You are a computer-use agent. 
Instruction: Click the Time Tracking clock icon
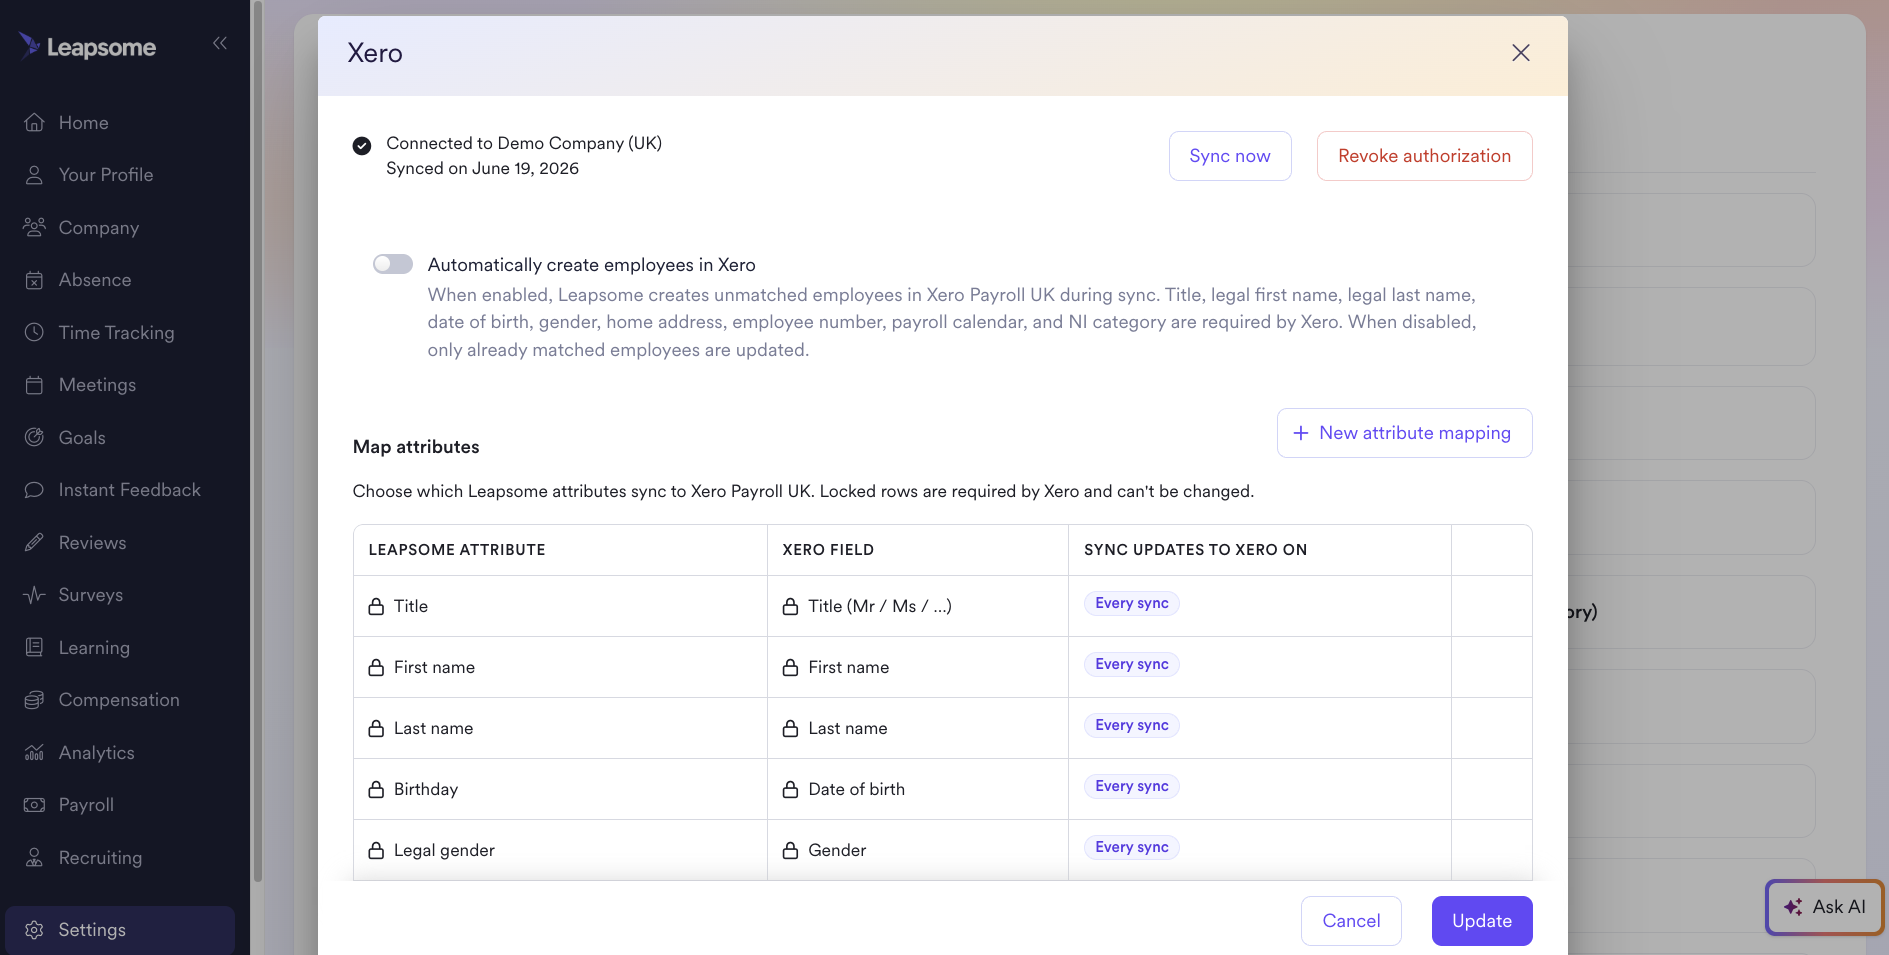point(34,332)
